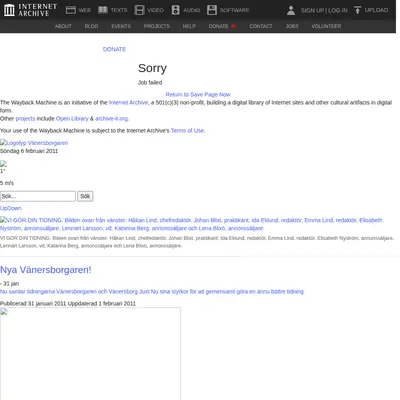The height and width of the screenshot is (400, 400).
Task: Open the Contact menu item
Action: [261, 26]
